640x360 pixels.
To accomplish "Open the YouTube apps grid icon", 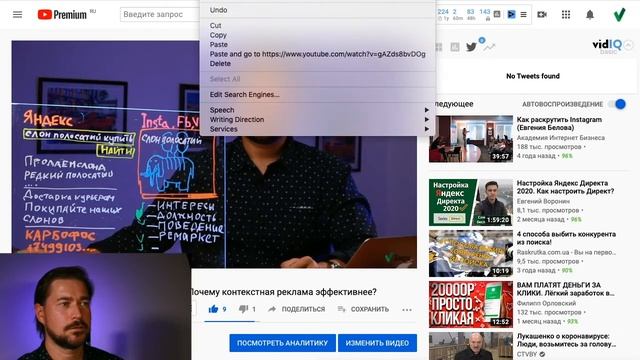I will coord(566,15).
